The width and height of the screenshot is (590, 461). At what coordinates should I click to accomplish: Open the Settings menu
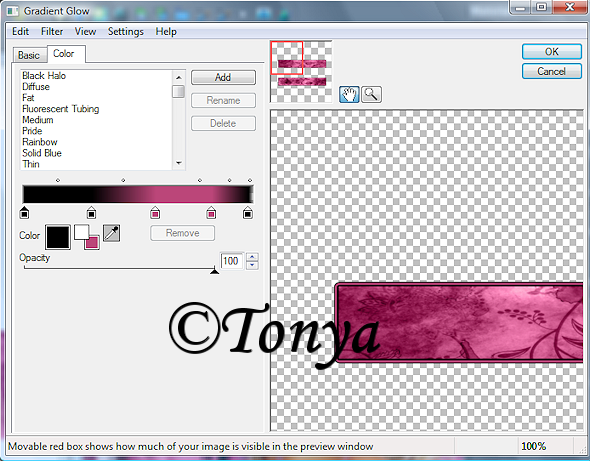126,32
